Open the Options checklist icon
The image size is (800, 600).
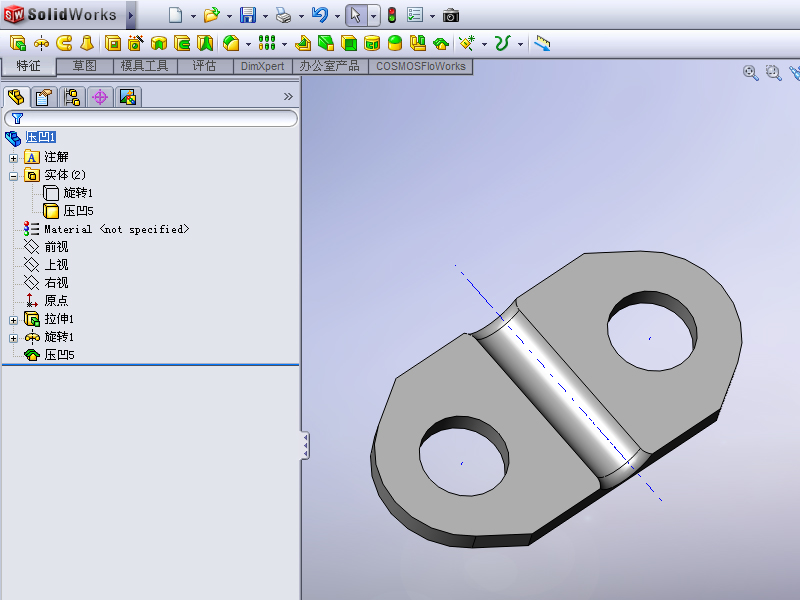(415, 15)
